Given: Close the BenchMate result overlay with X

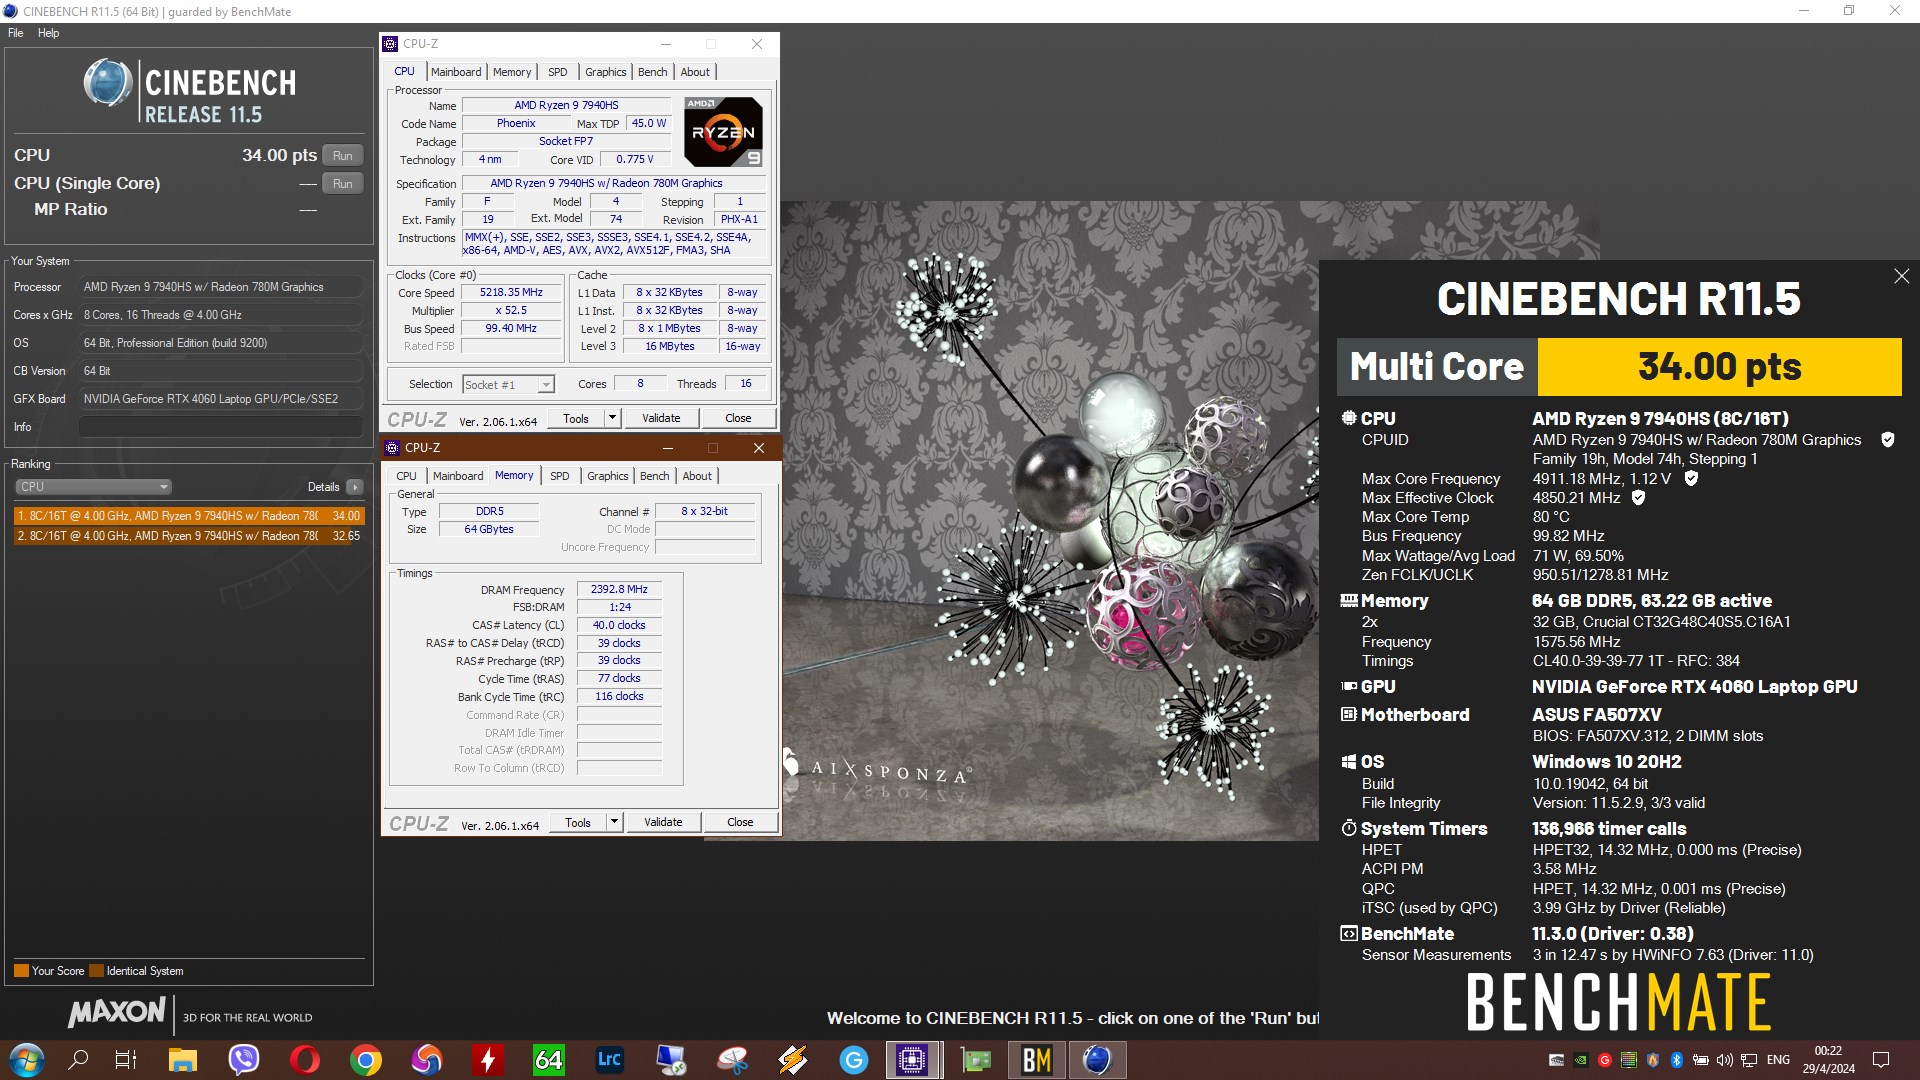Looking at the screenshot, I should (1901, 276).
